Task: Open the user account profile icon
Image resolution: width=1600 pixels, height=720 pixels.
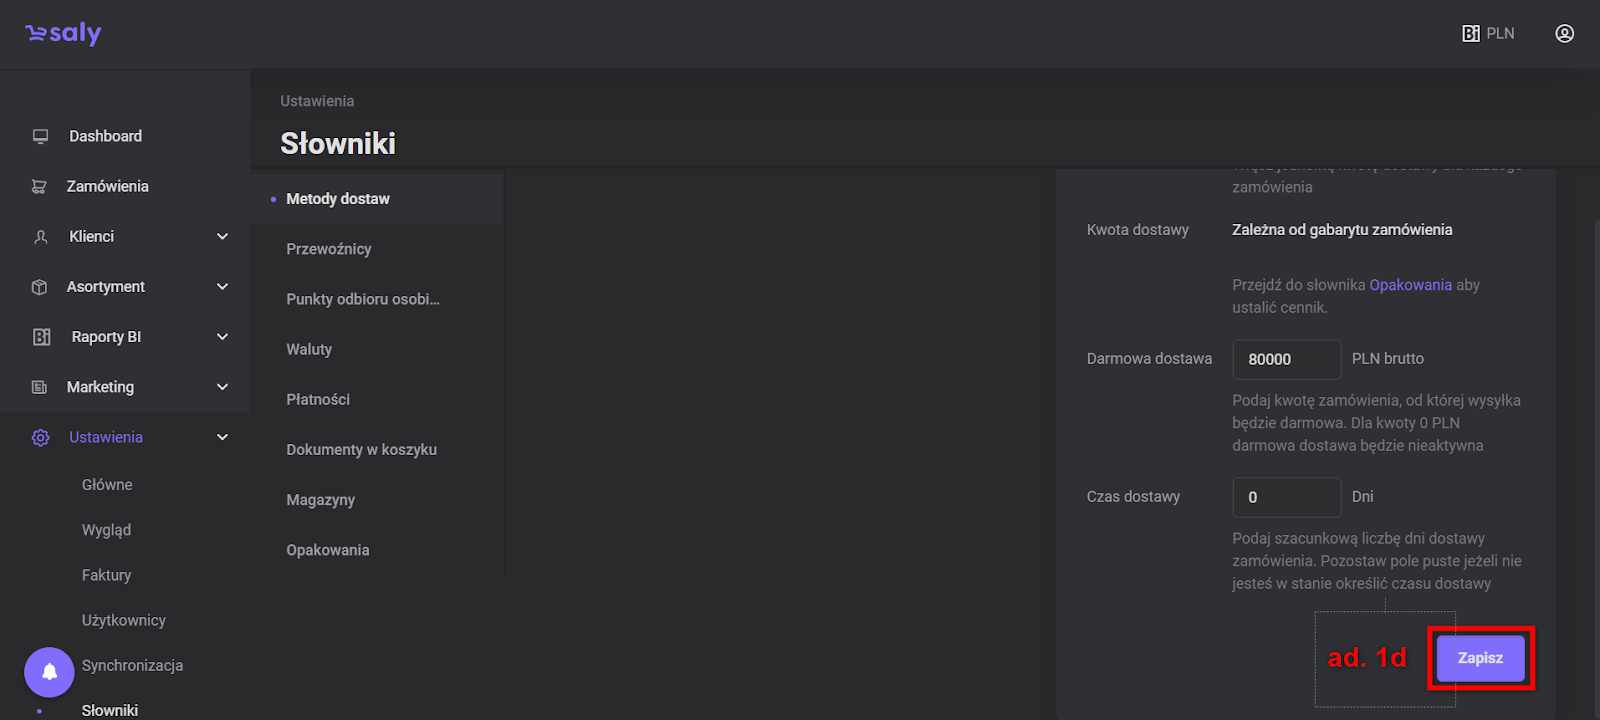Action: pyautogui.click(x=1564, y=34)
